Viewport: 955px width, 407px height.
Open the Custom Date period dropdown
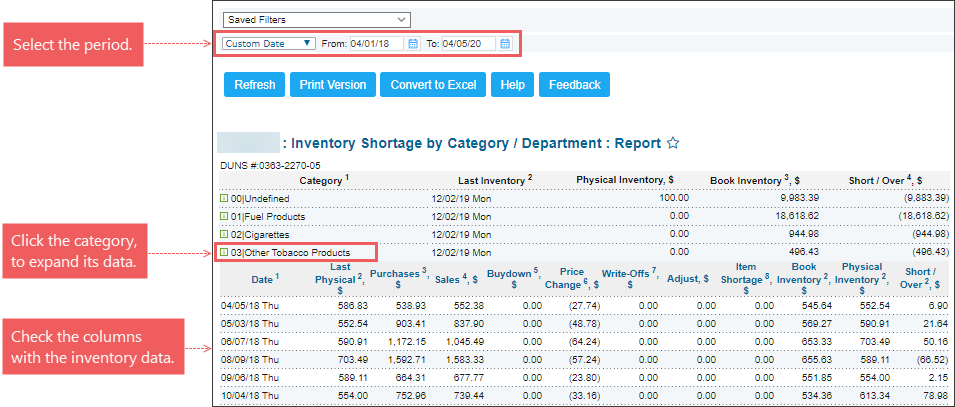click(269, 44)
